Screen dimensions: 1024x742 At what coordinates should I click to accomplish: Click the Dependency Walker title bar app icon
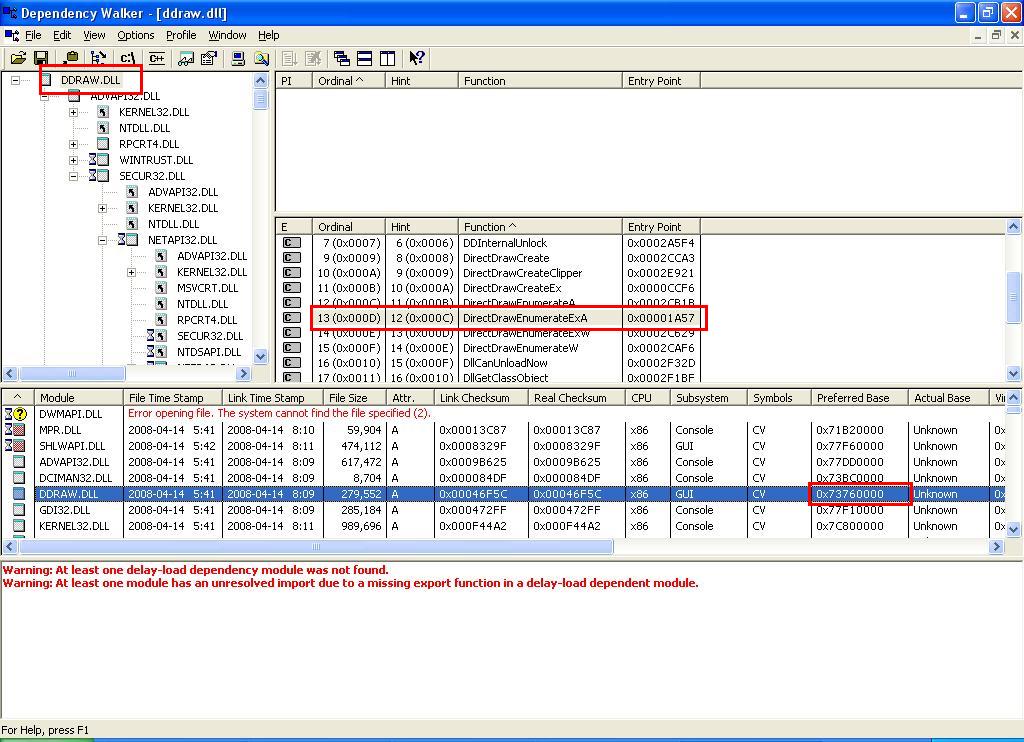[x=10, y=13]
